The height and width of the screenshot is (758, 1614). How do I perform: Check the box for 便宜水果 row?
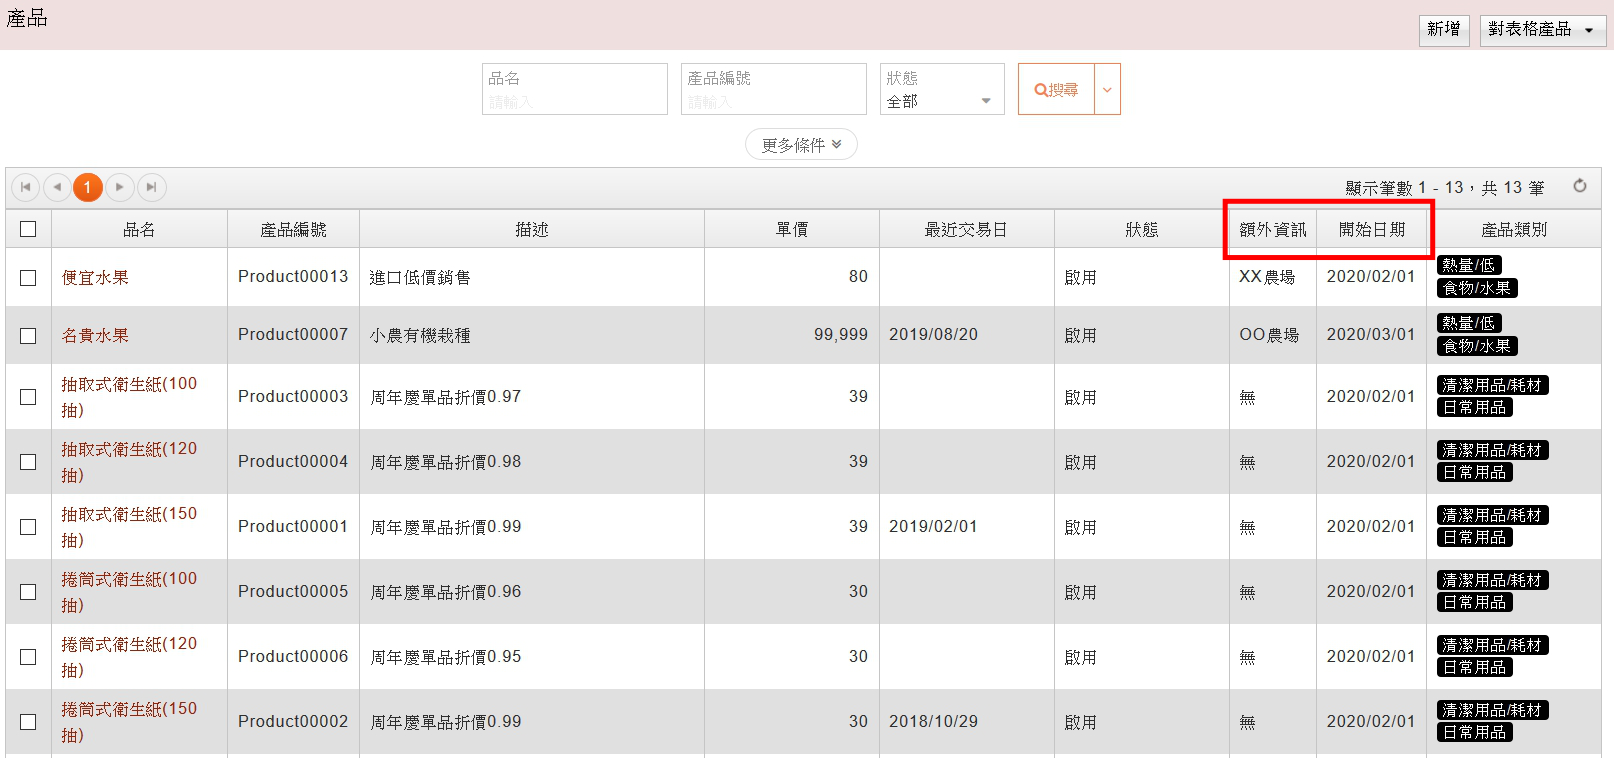(28, 278)
